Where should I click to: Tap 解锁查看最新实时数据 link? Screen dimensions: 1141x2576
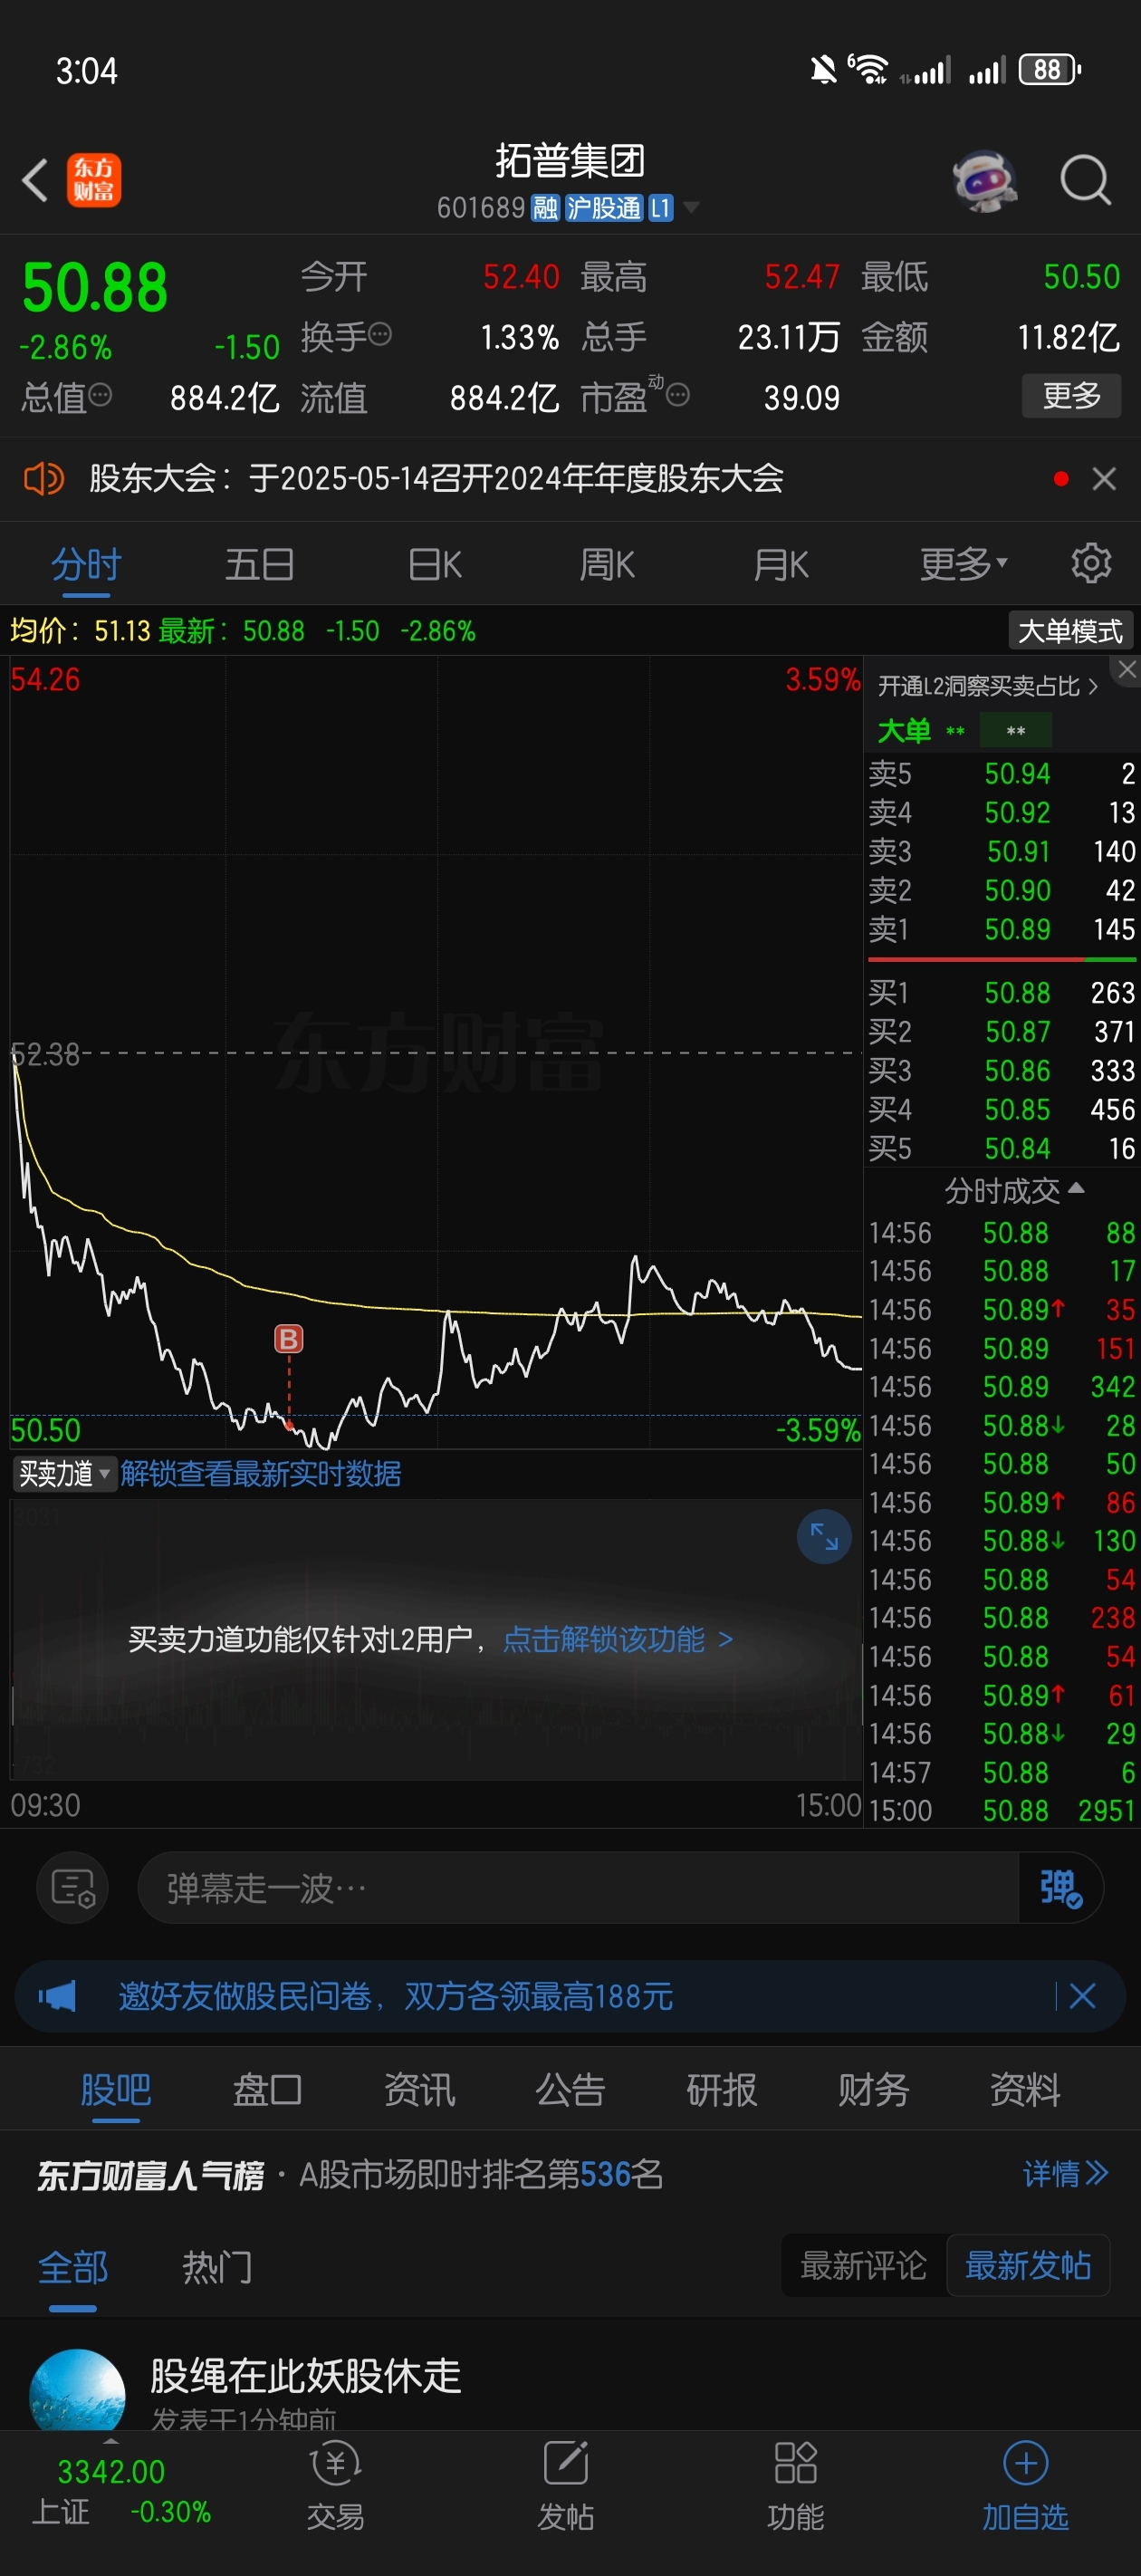pyautogui.click(x=261, y=1473)
